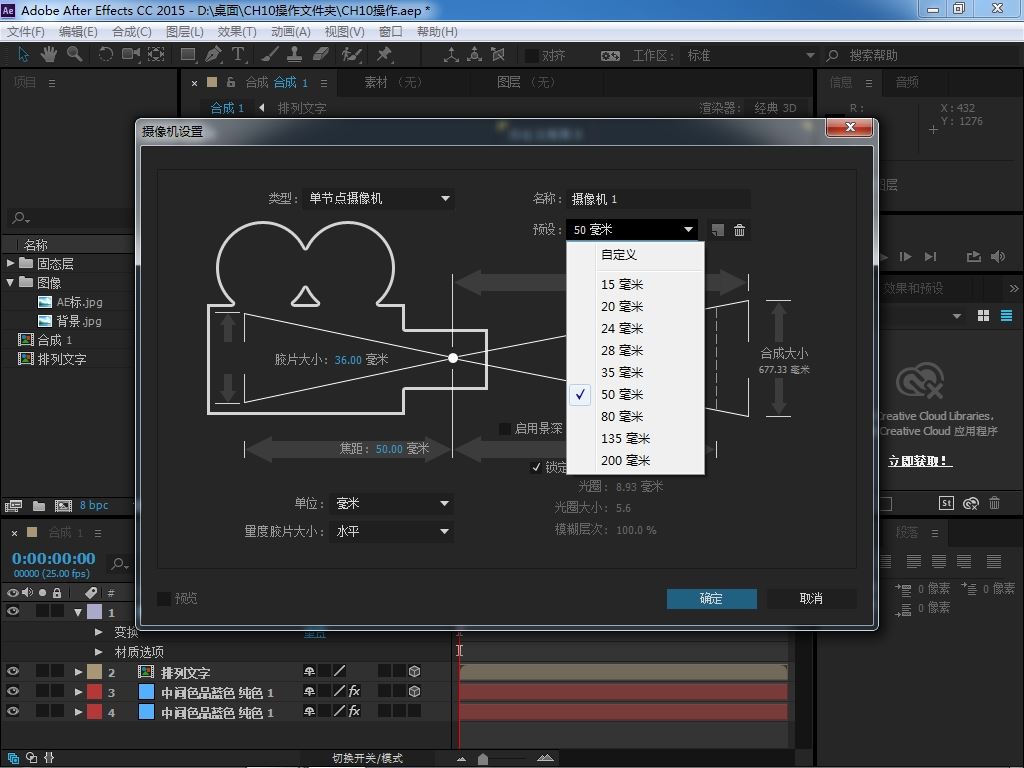Select the Clone Stamp tool

pos(295,54)
